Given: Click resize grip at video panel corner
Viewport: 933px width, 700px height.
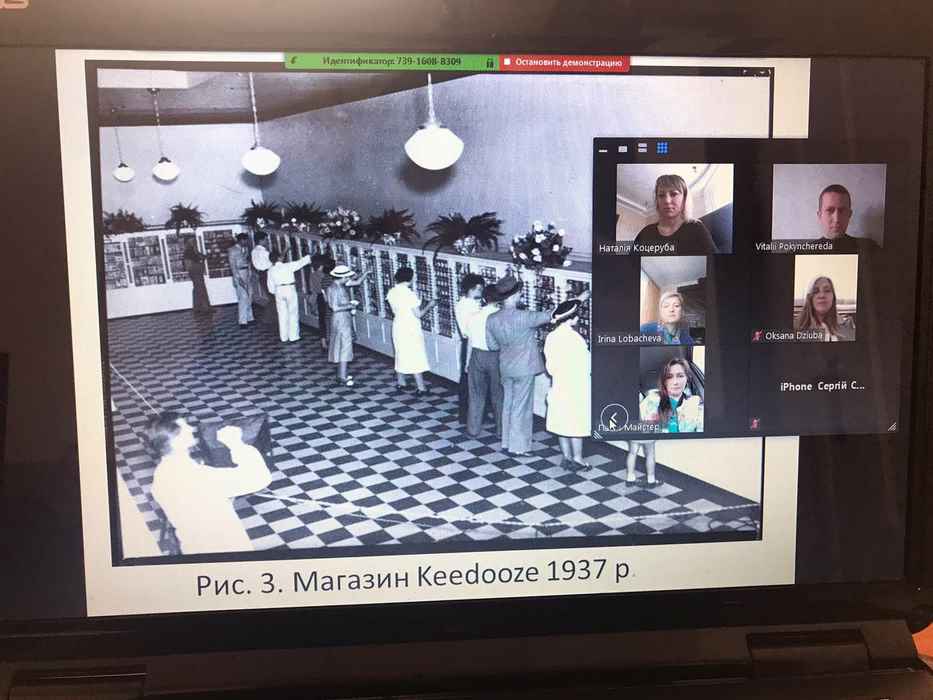Looking at the screenshot, I should (891, 427).
